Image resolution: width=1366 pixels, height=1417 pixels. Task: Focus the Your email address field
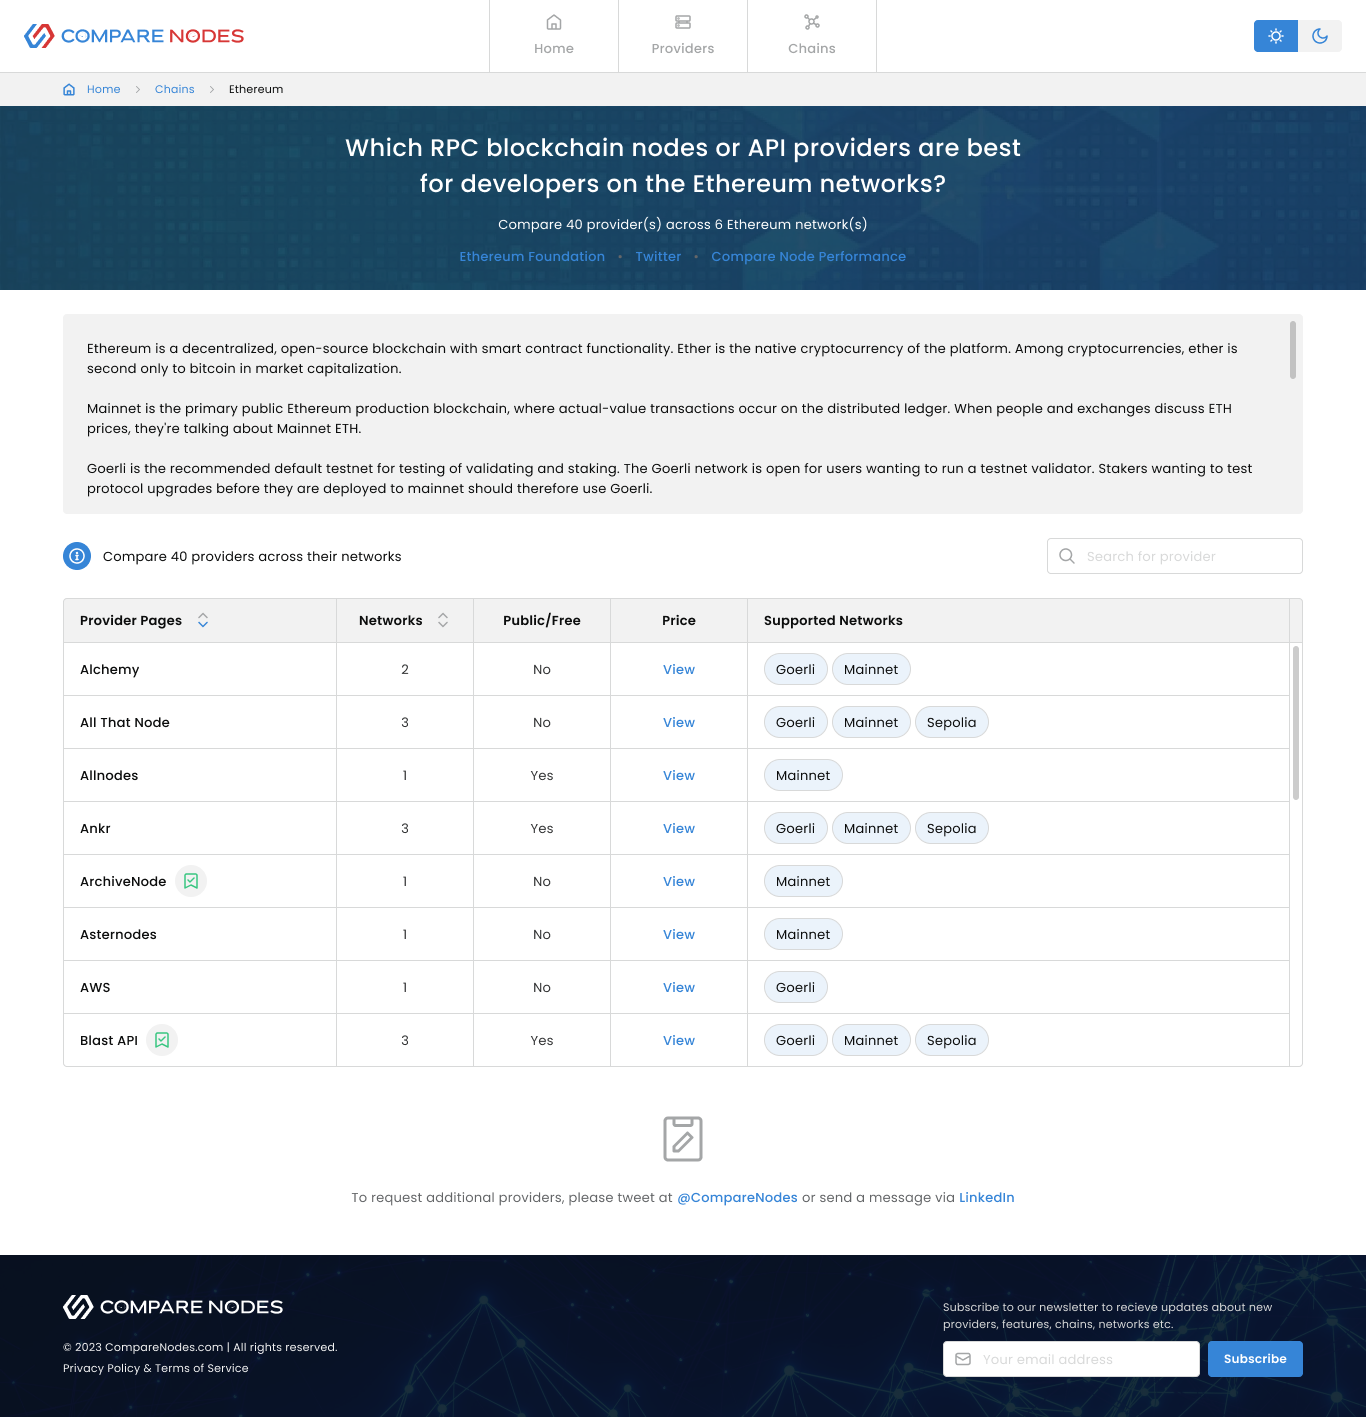(1071, 1359)
